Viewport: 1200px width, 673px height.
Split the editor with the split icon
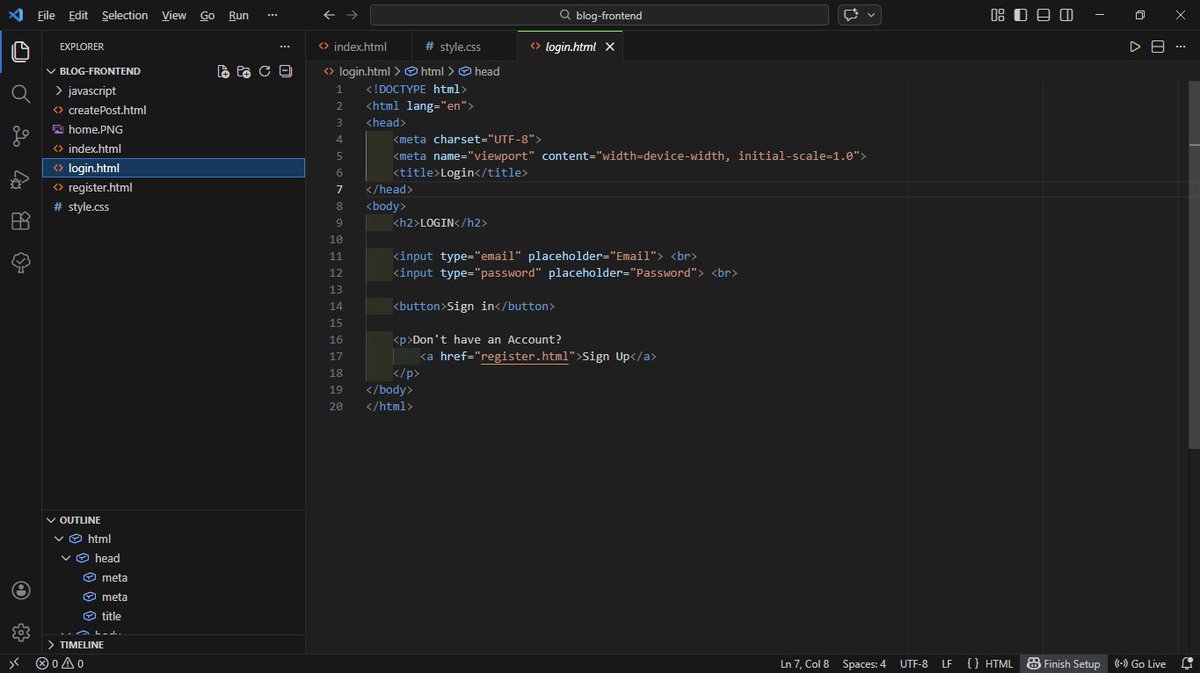(x=1158, y=47)
